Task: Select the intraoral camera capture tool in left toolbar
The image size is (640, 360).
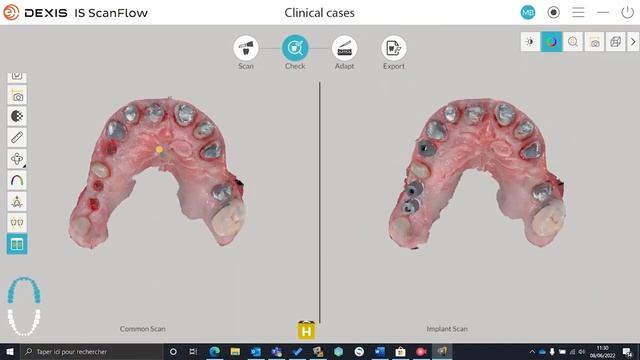Action: 17,96
